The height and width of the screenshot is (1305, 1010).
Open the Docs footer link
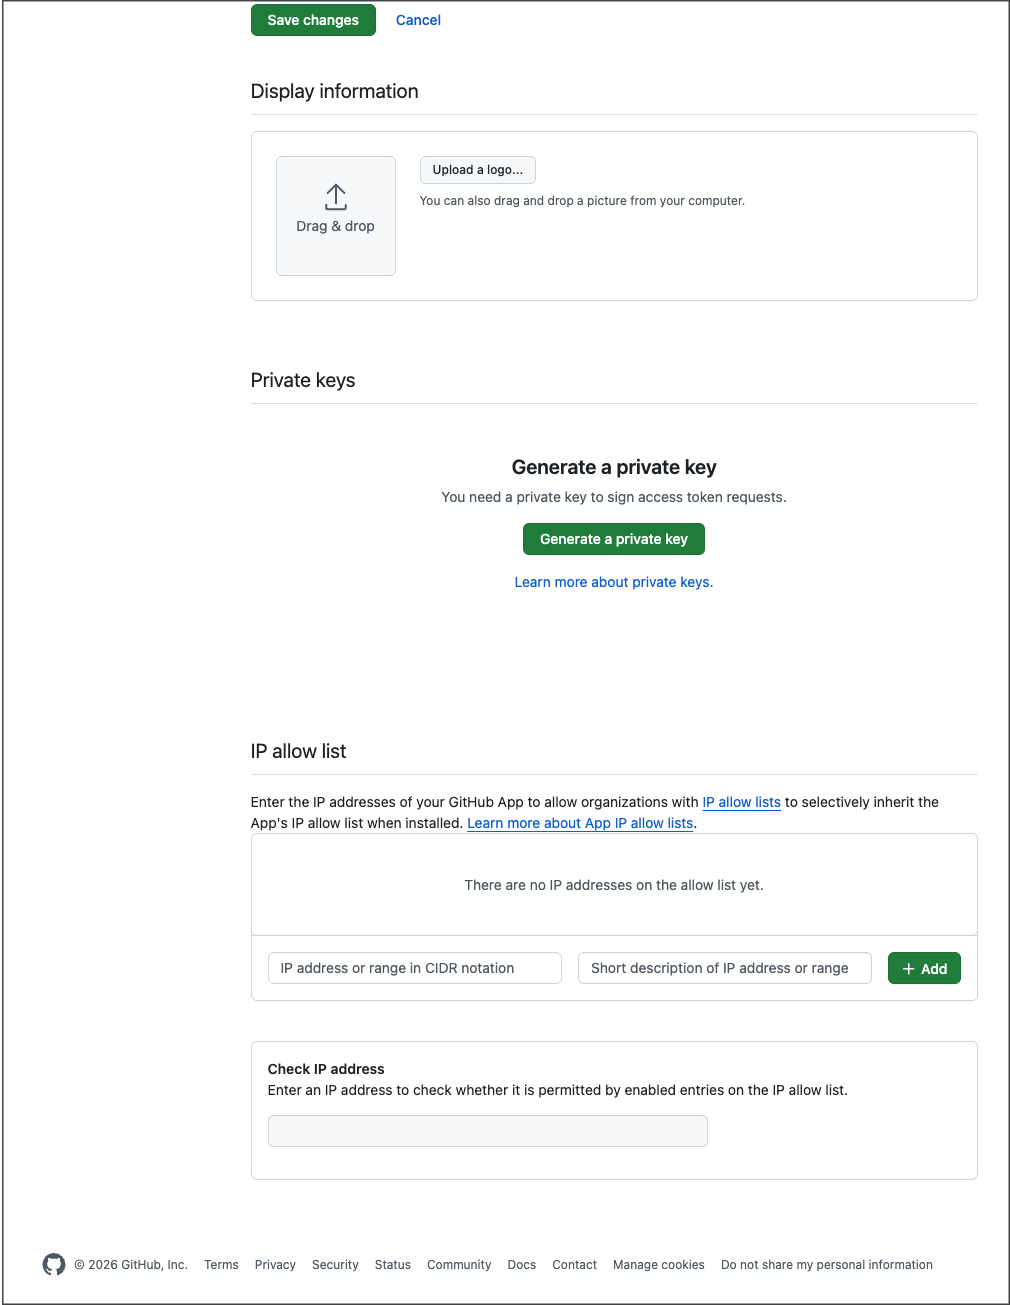[x=522, y=1265]
